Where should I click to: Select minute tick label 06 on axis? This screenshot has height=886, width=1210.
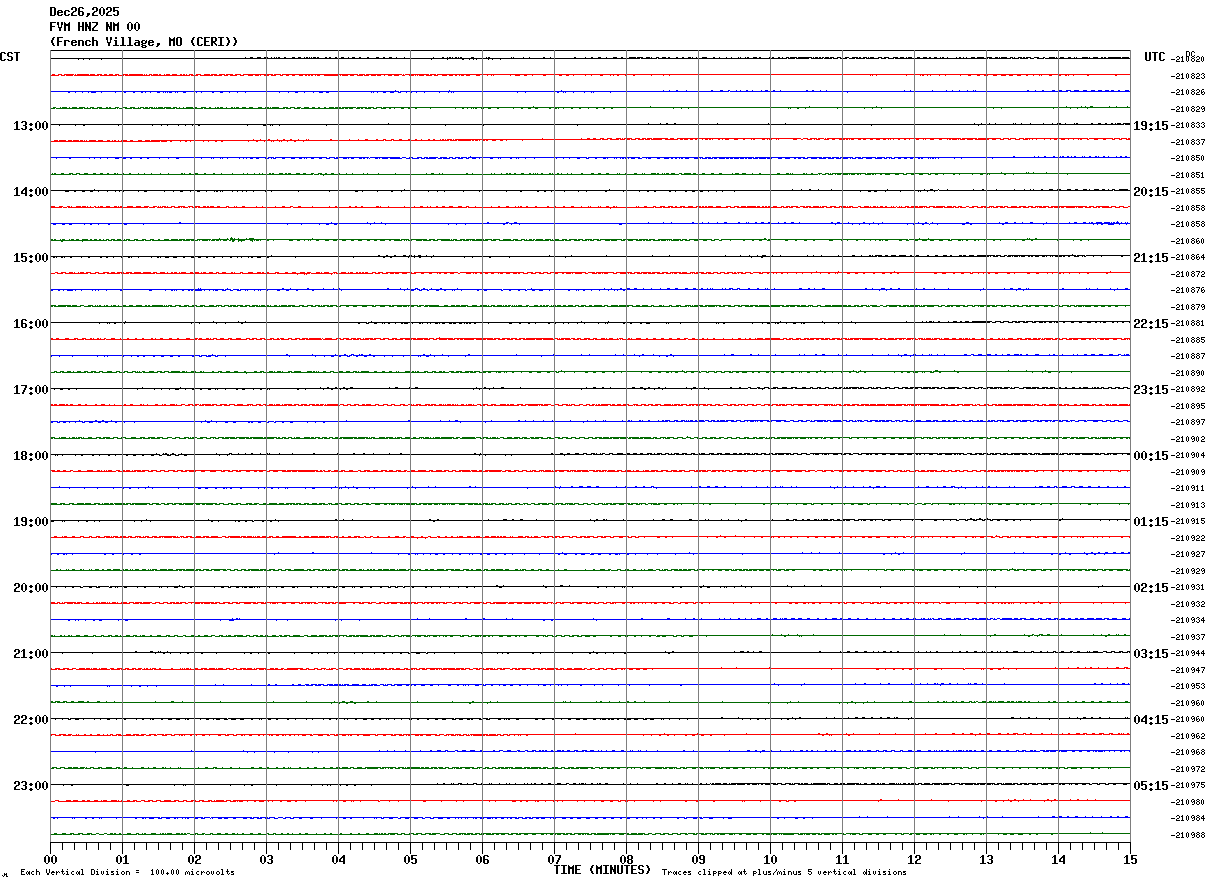click(482, 859)
